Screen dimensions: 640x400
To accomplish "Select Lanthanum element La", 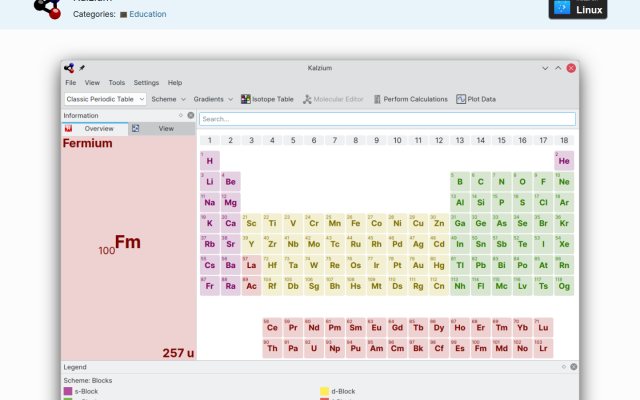I will point(251,265).
